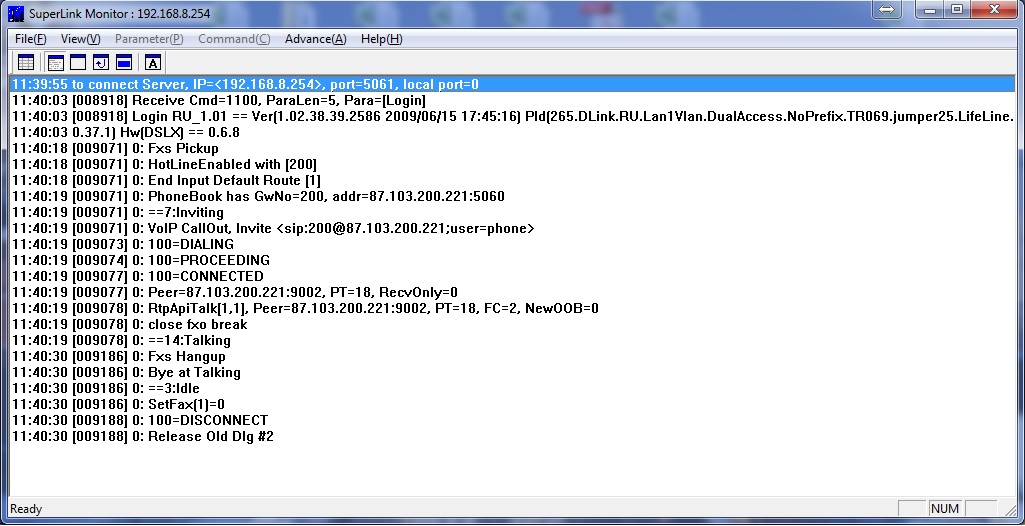Select the highlighted '11:39:55 to connect Server' line
The width and height of the screenshot is (1025, 526).
513,84
